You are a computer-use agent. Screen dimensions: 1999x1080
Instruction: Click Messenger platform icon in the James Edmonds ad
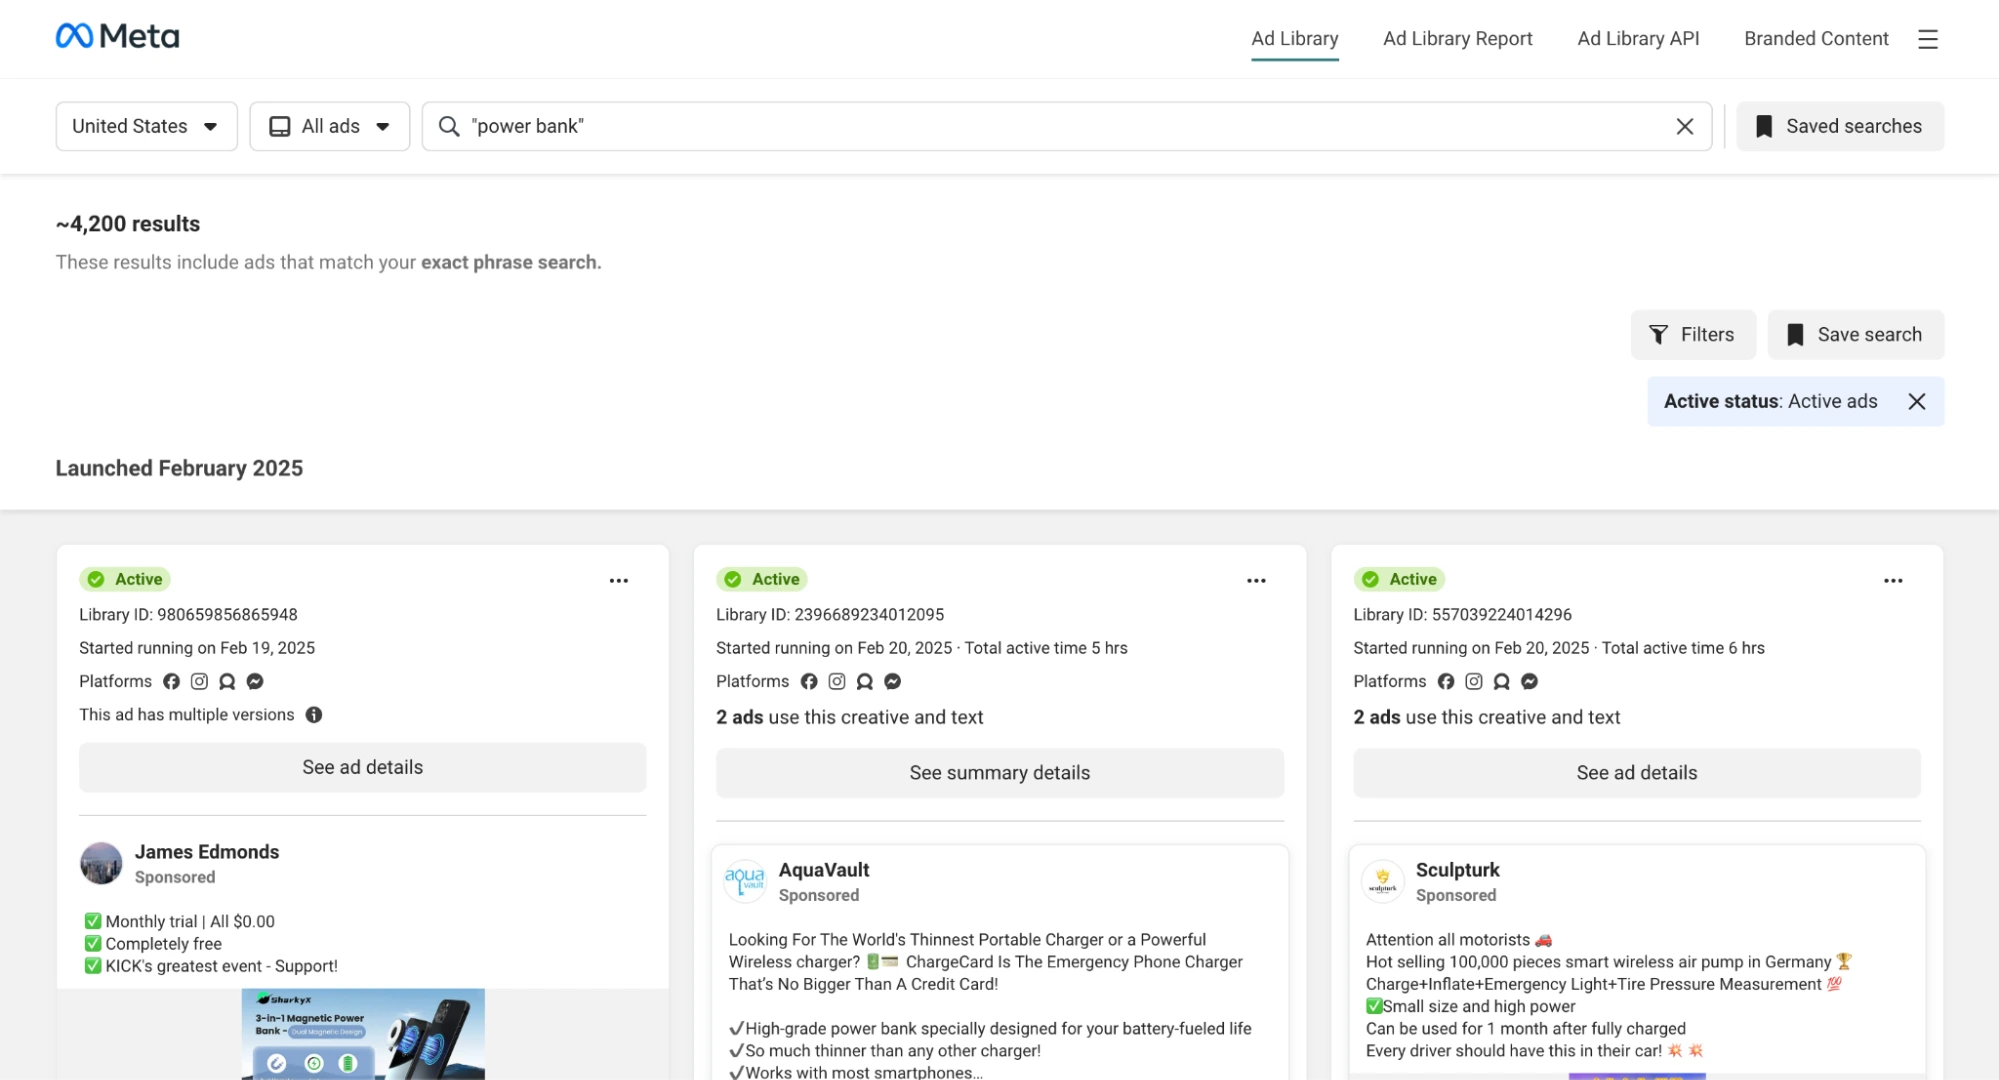pos(255,681)
